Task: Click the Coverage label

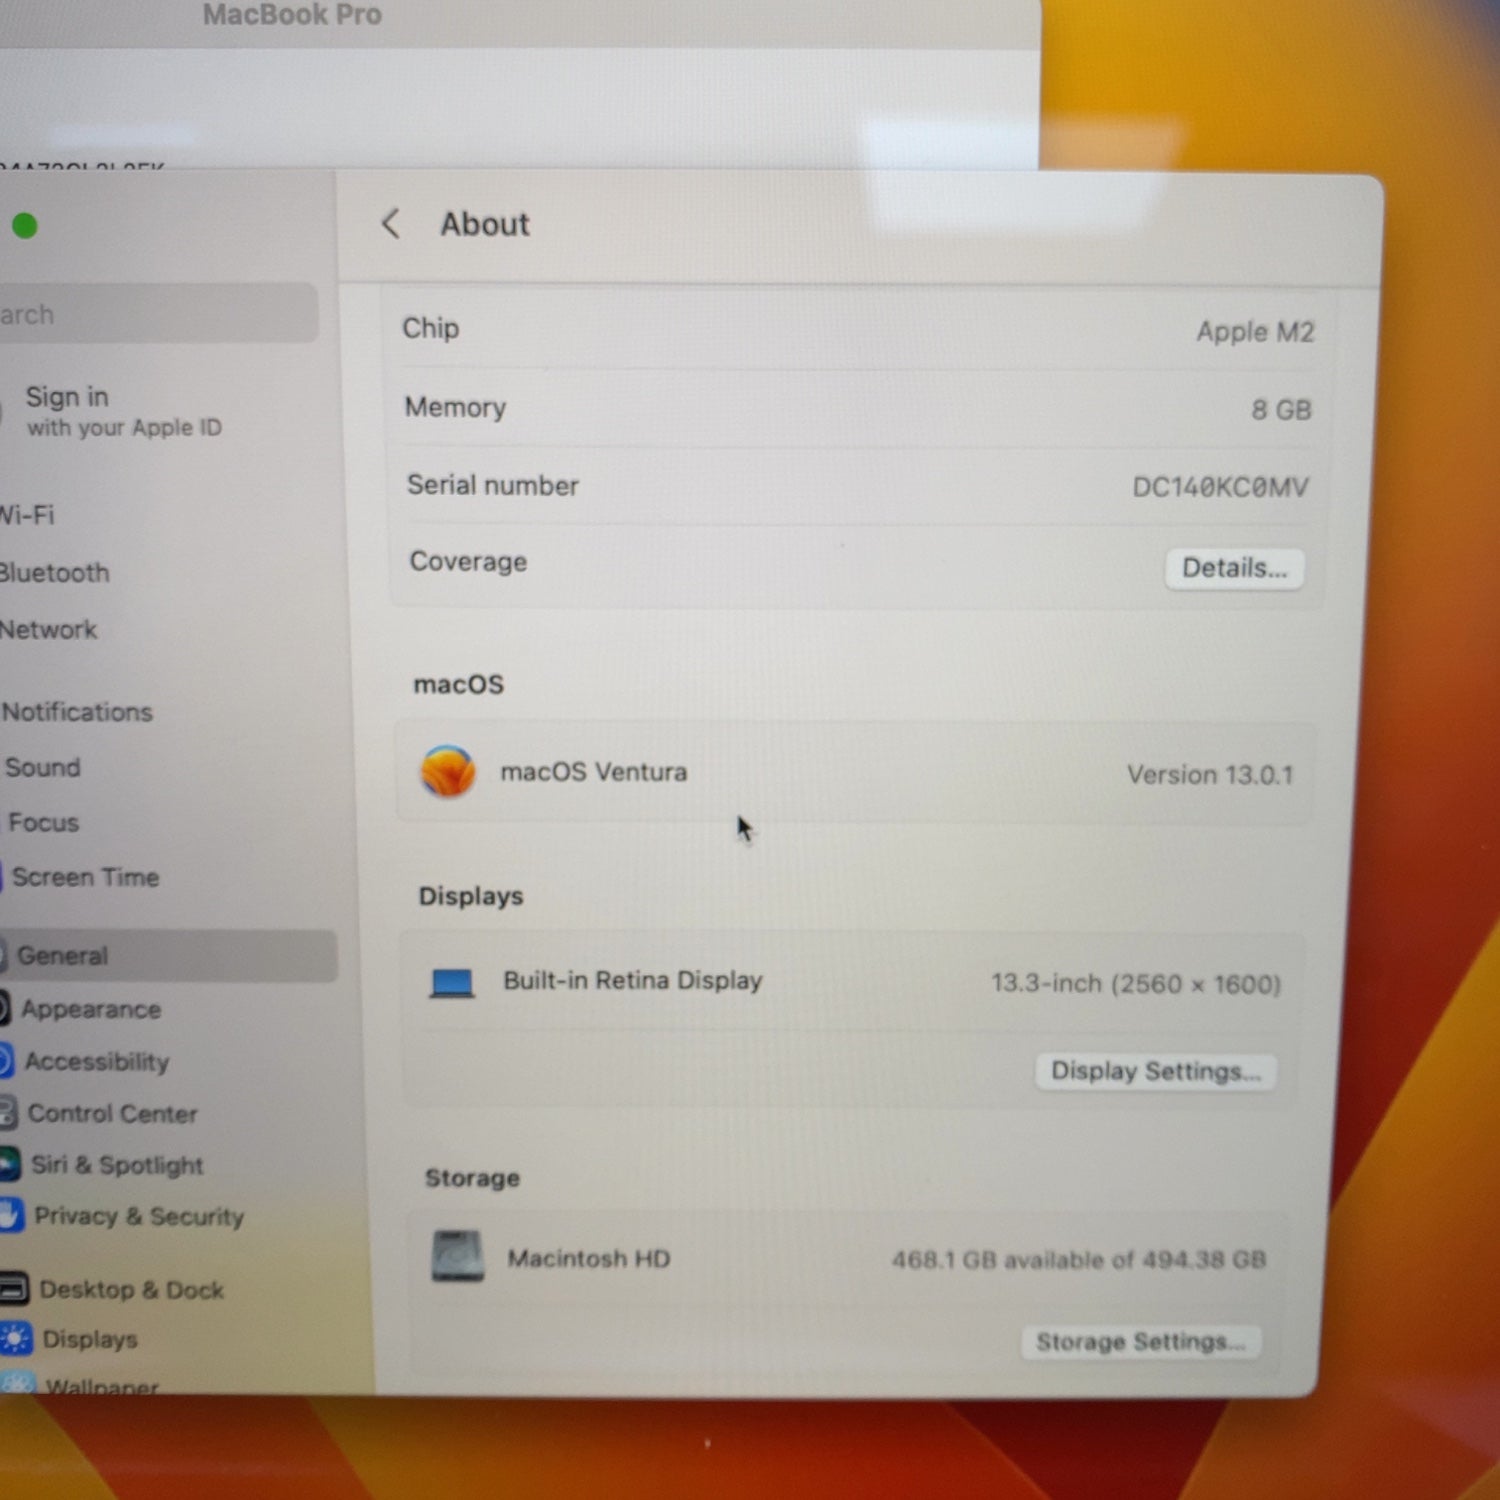Action: tap(468, 562)
